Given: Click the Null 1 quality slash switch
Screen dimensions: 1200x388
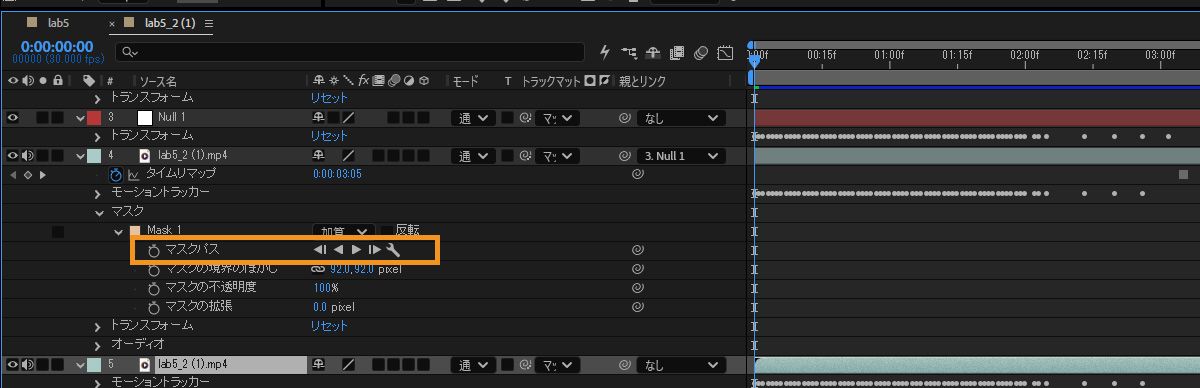Looking at the screenshot, I should click(349, 118).
